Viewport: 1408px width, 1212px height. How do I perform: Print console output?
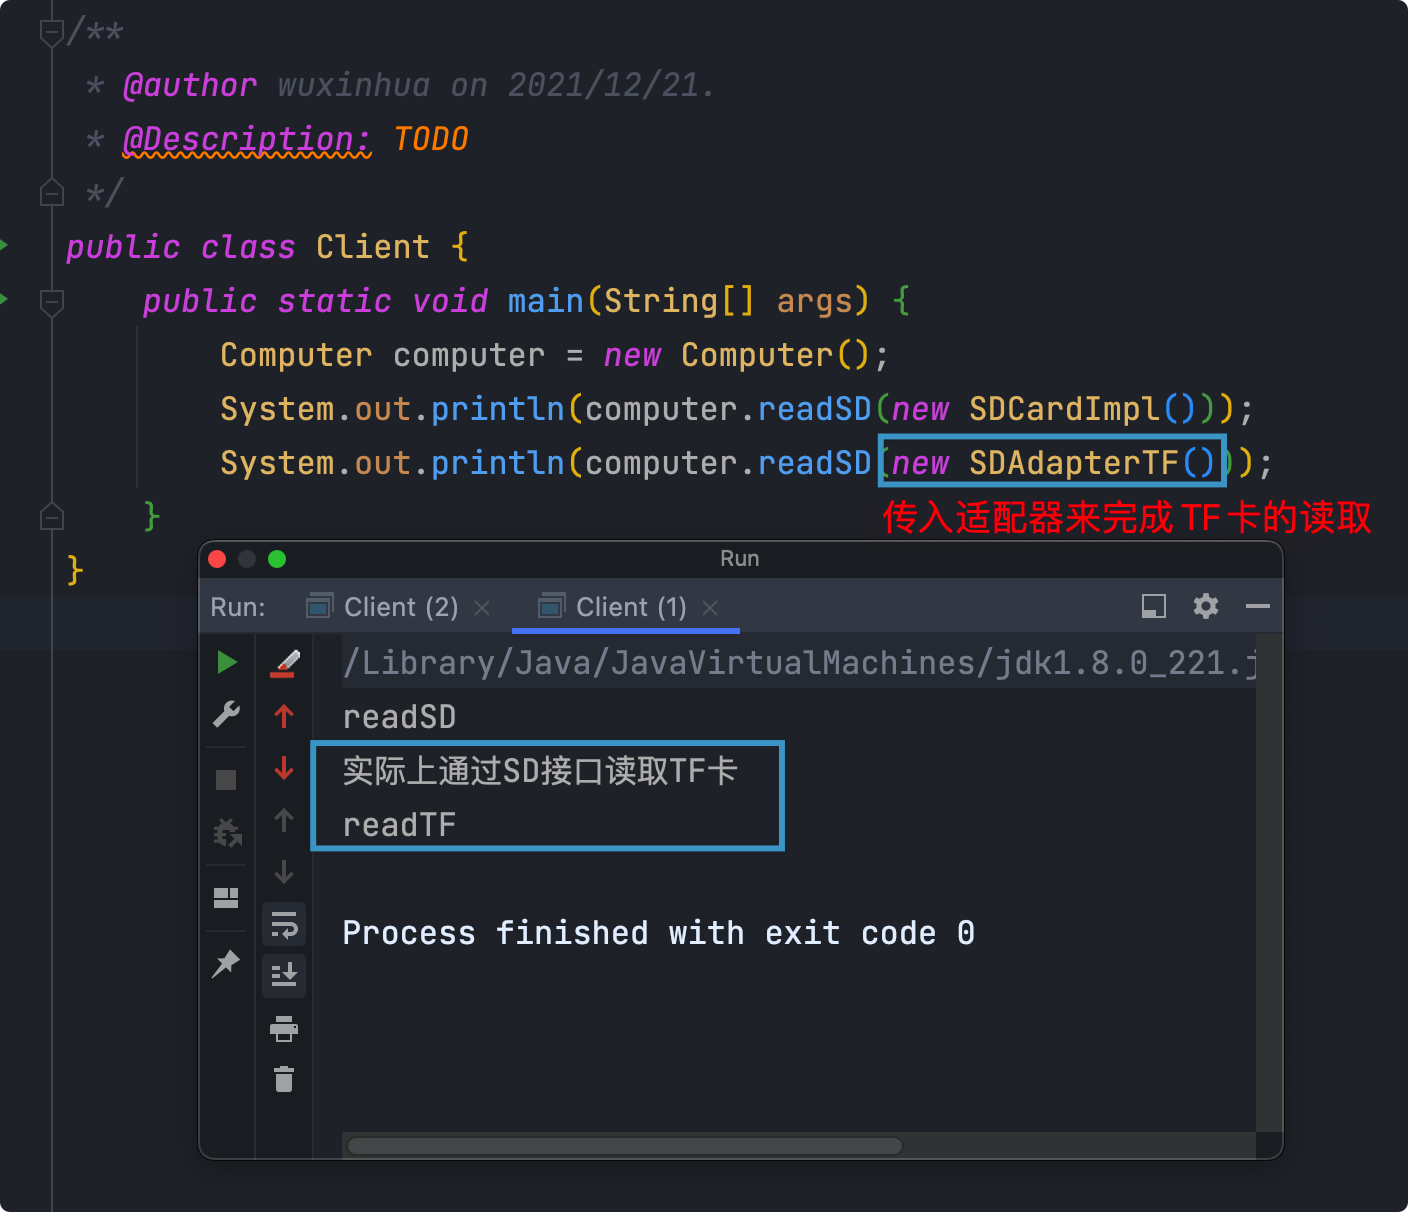pos(284,1028)
